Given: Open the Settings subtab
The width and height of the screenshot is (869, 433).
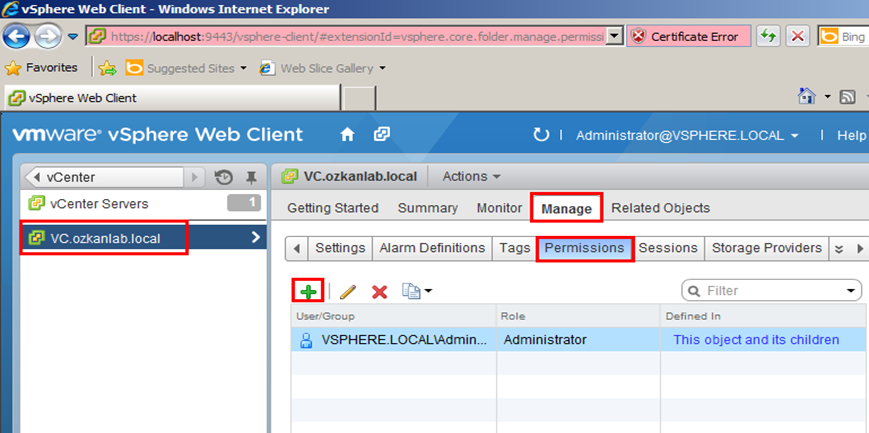Looking at the screenshot, I should click(x=340, y=248).
